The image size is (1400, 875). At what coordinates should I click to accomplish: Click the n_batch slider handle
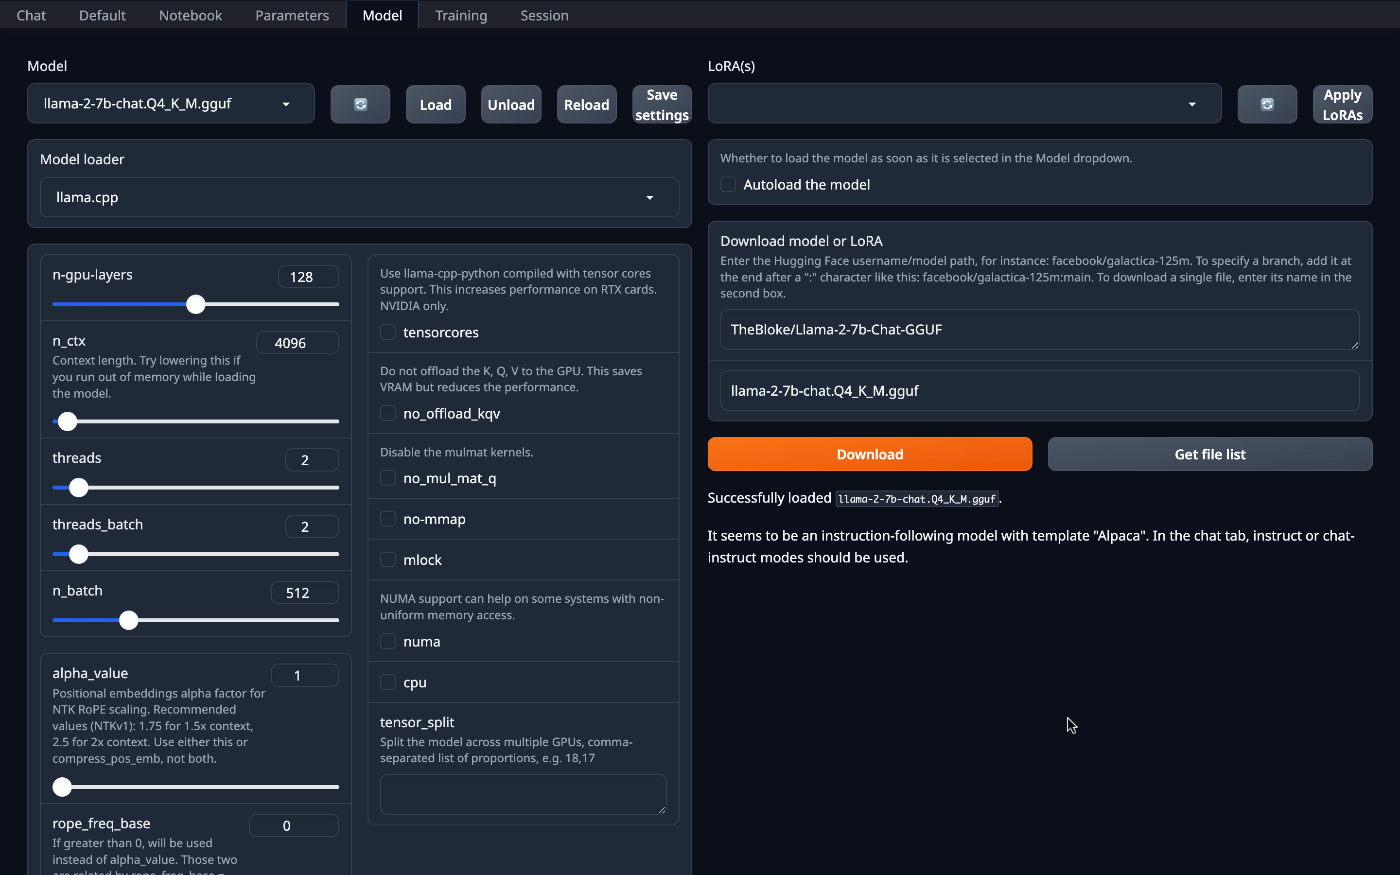128,620
